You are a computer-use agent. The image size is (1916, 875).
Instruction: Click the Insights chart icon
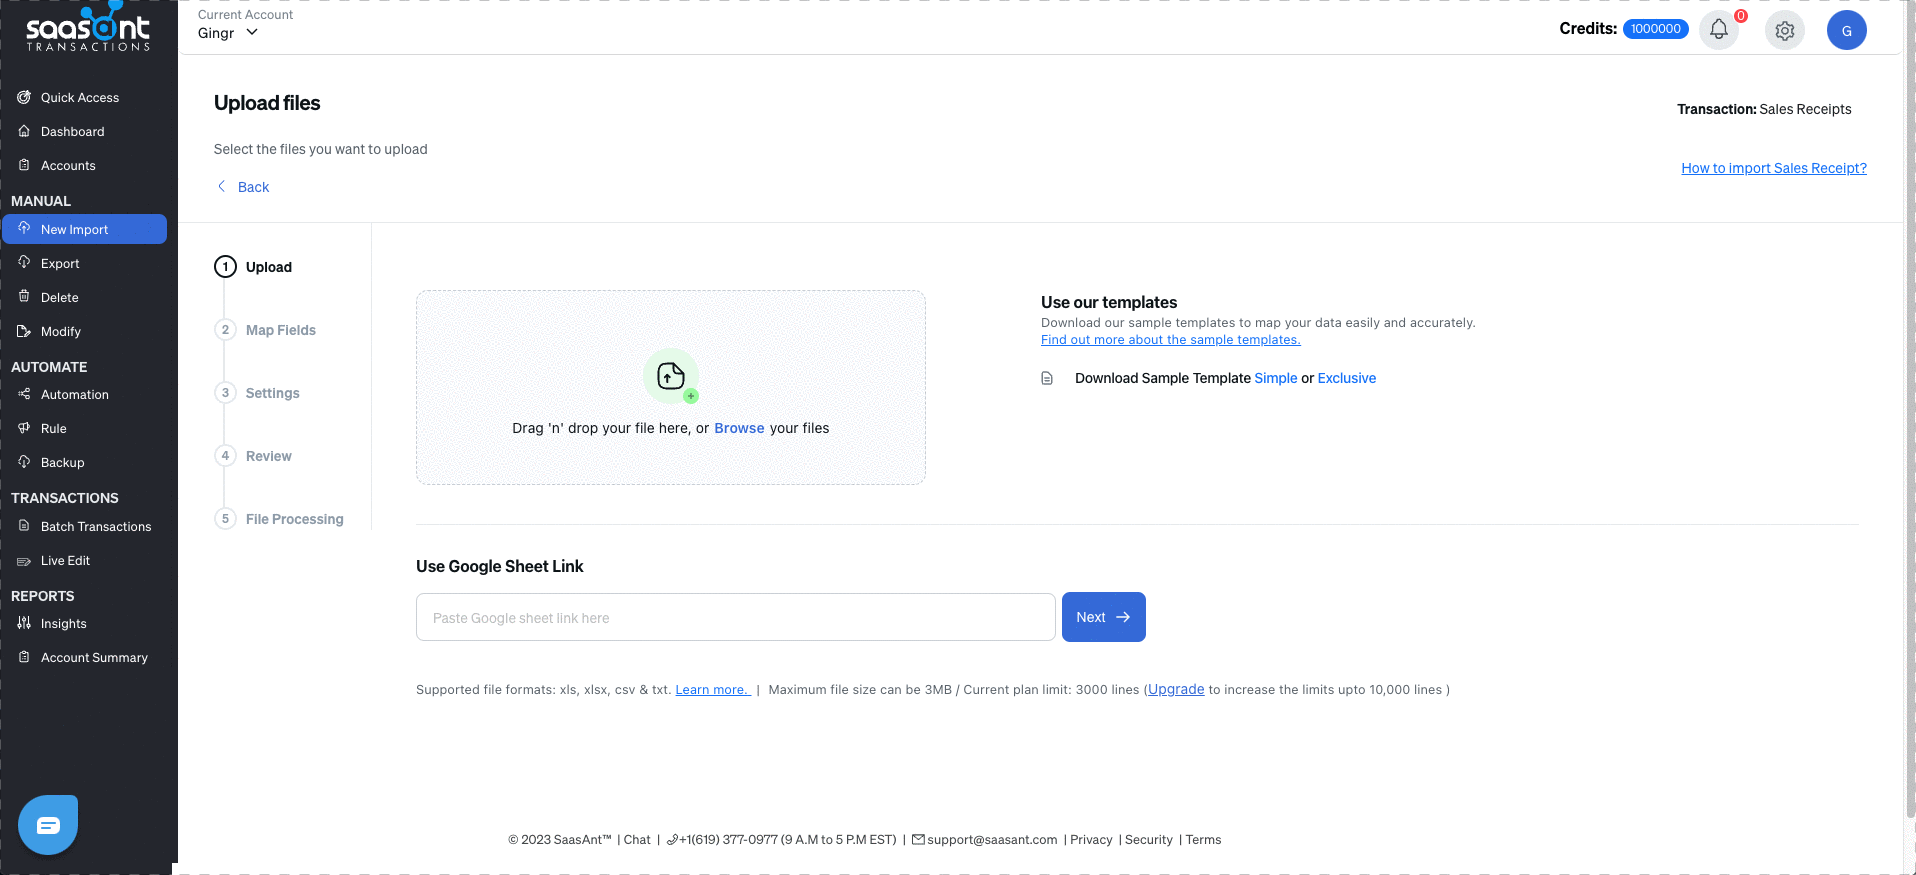tap(24, 623)
